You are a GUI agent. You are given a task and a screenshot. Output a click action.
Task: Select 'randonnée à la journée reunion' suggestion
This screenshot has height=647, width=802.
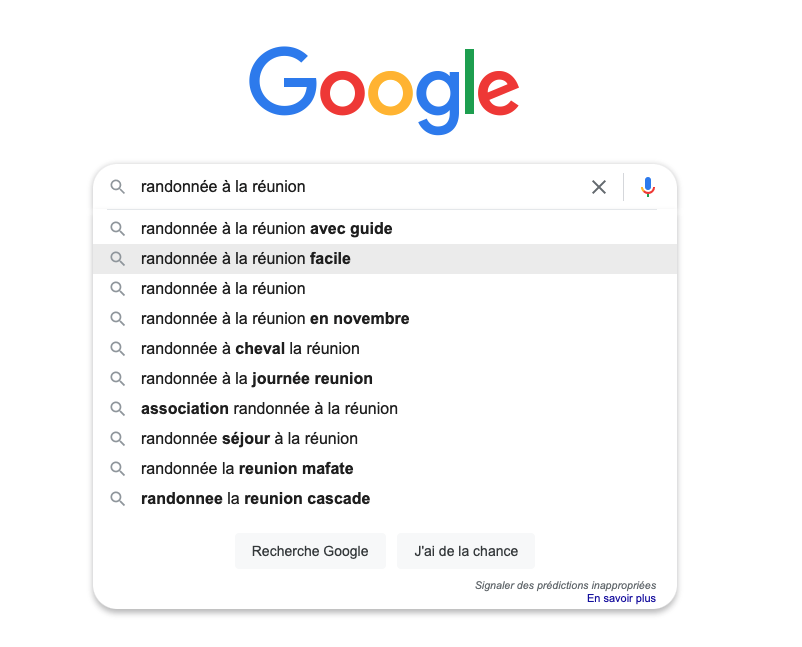(385, 378)
